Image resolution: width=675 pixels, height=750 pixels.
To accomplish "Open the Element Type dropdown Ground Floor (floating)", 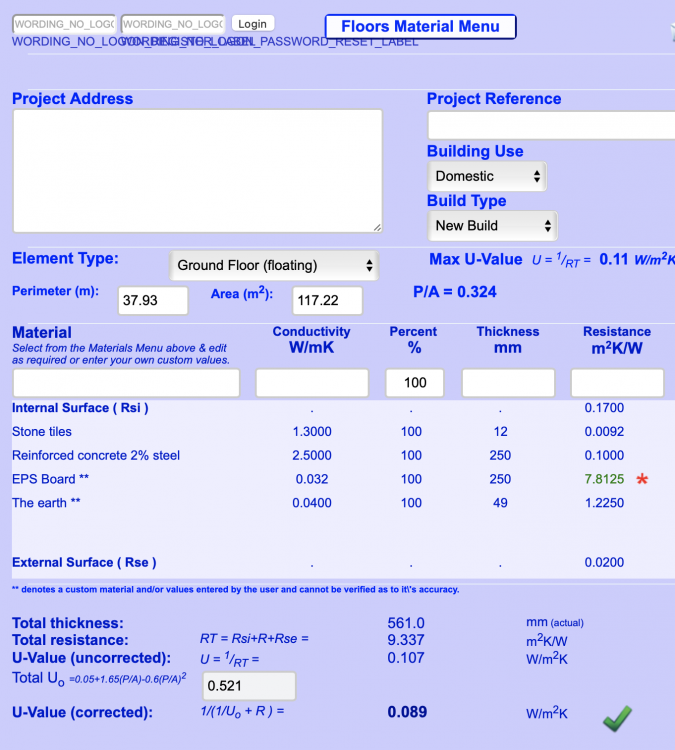I will point(274,265).
